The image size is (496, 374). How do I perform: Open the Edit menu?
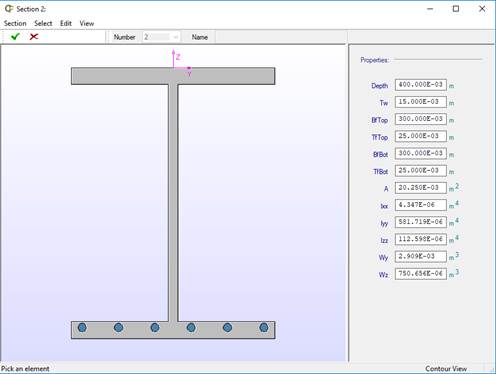click(x=66, y=23)
